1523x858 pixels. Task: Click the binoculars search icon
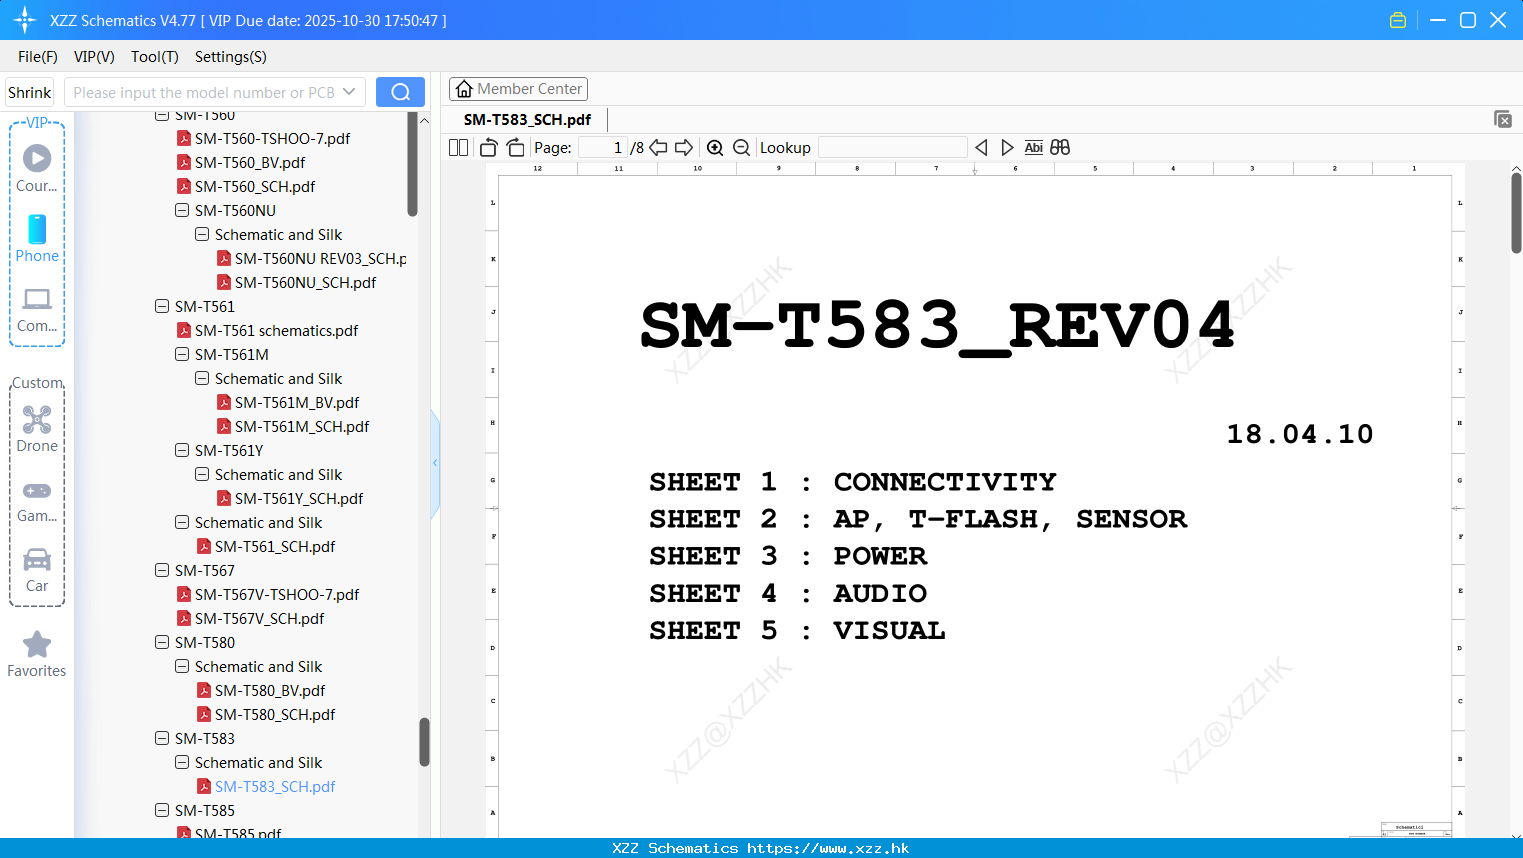click(x=1060, y=147)
